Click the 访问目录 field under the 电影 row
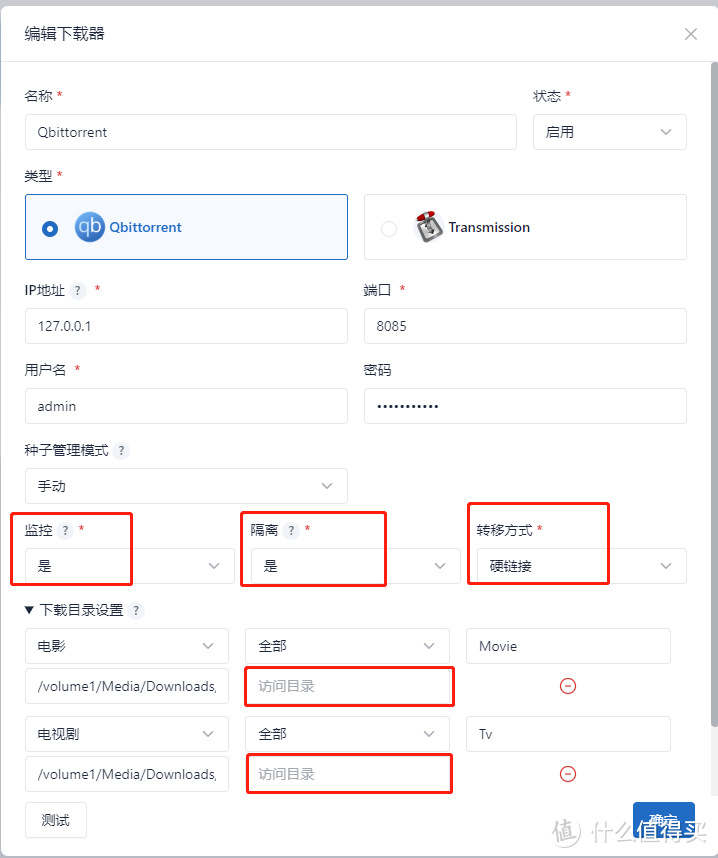The height and width of the screenshot is (858, 718). coord(348,686)
